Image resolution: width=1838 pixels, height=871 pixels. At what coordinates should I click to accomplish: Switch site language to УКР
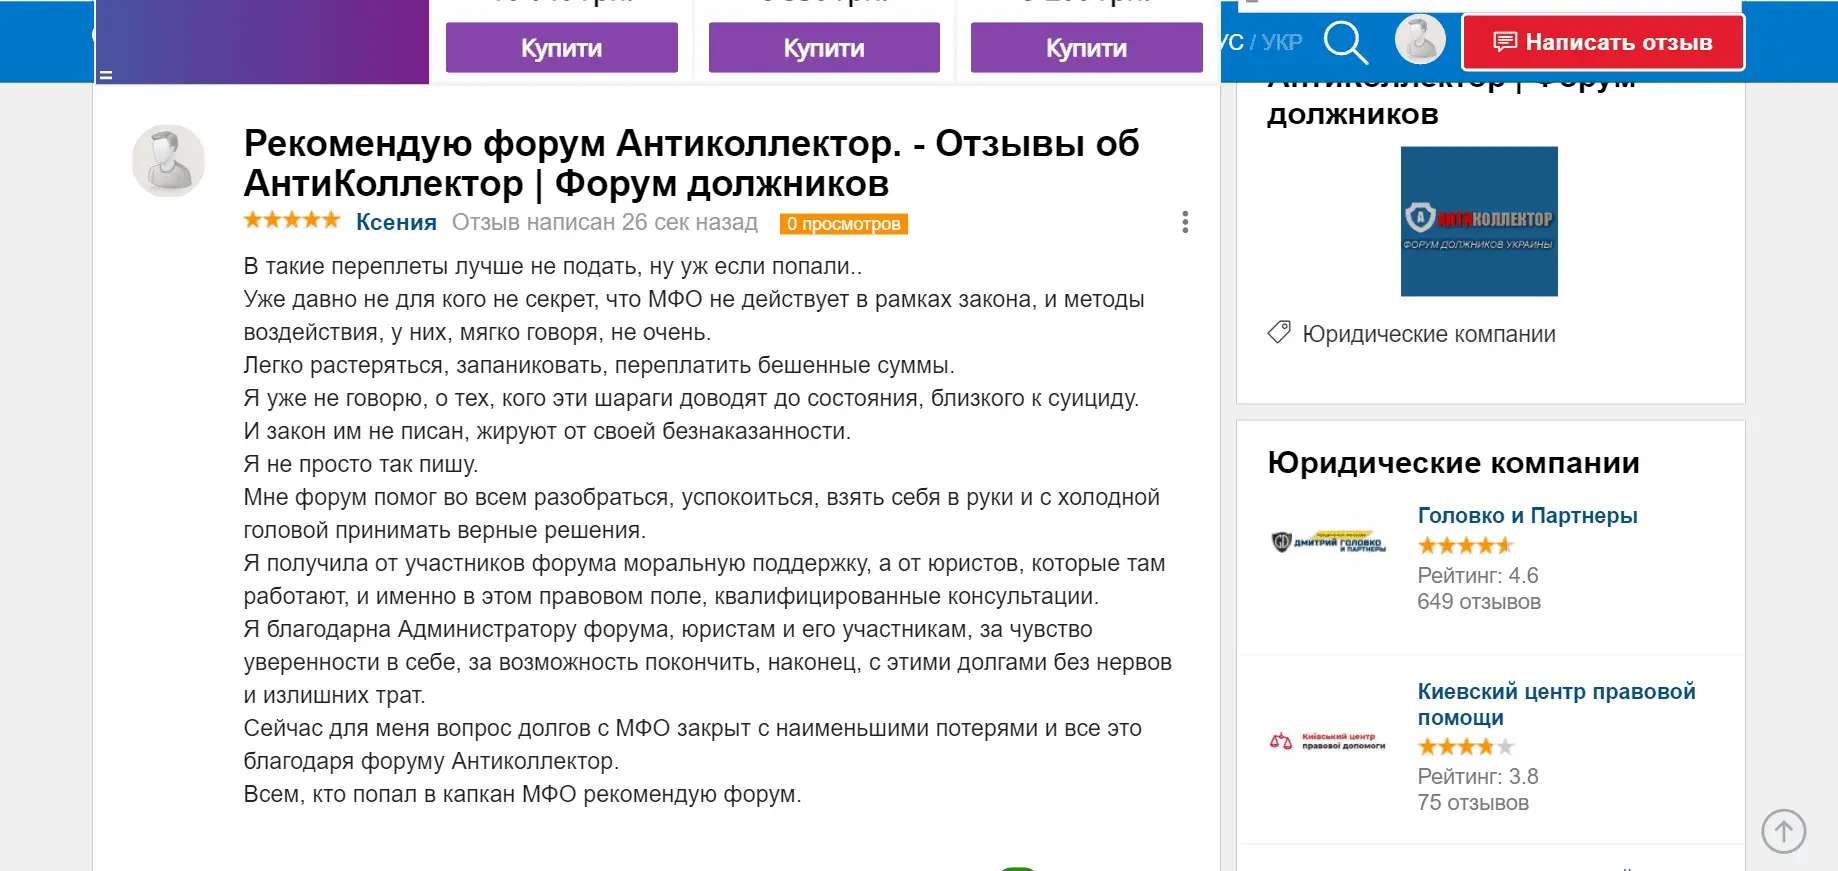1282,42
